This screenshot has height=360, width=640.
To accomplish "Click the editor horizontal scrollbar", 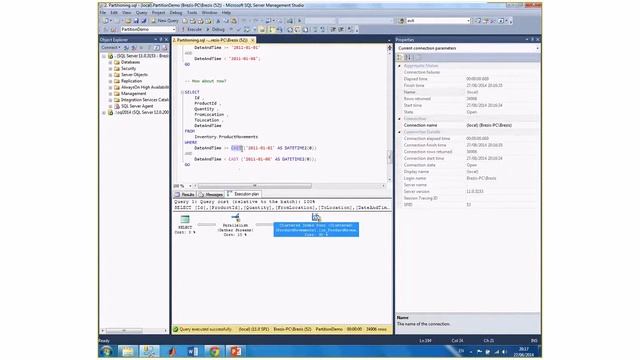I will 254,186.
